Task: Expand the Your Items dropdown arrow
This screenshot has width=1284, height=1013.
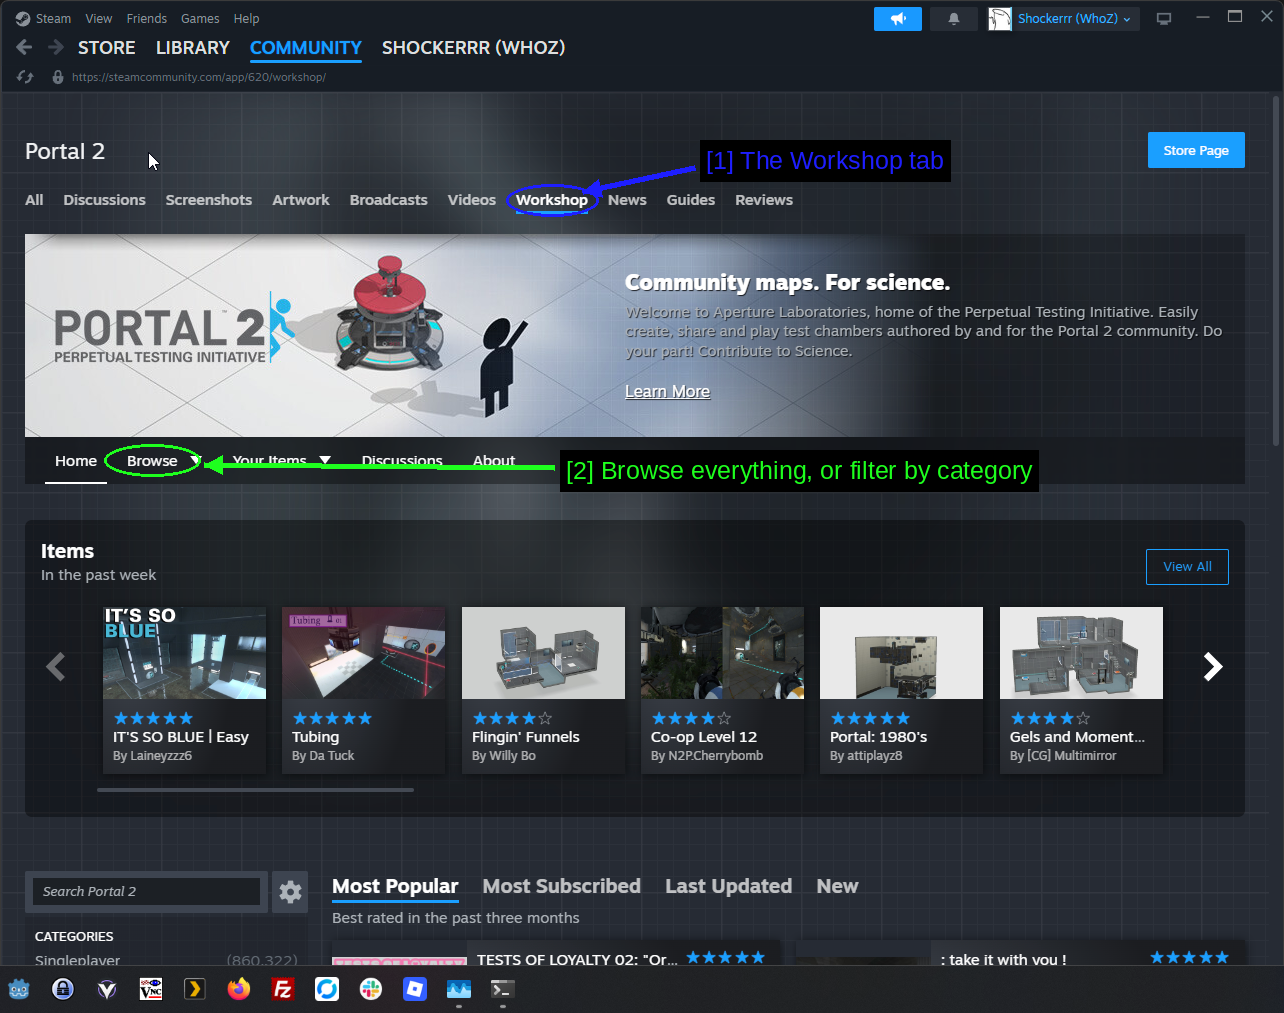Action: [x=325, y=461]
